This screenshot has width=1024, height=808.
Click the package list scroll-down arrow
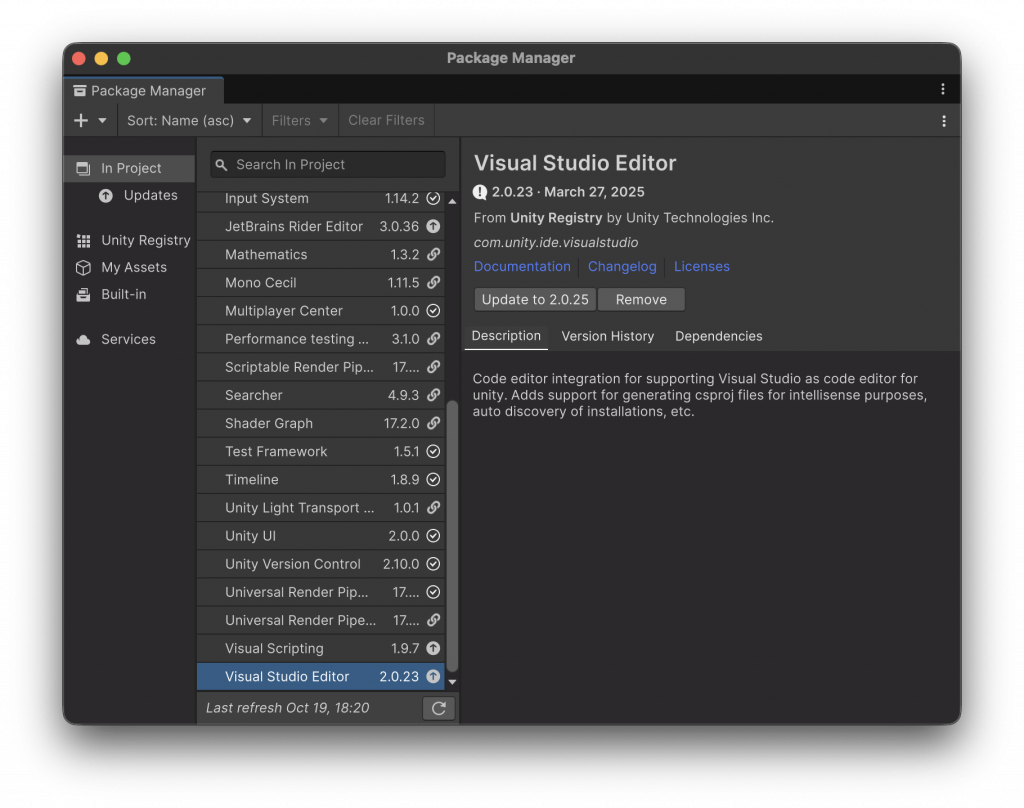(452, 681)
